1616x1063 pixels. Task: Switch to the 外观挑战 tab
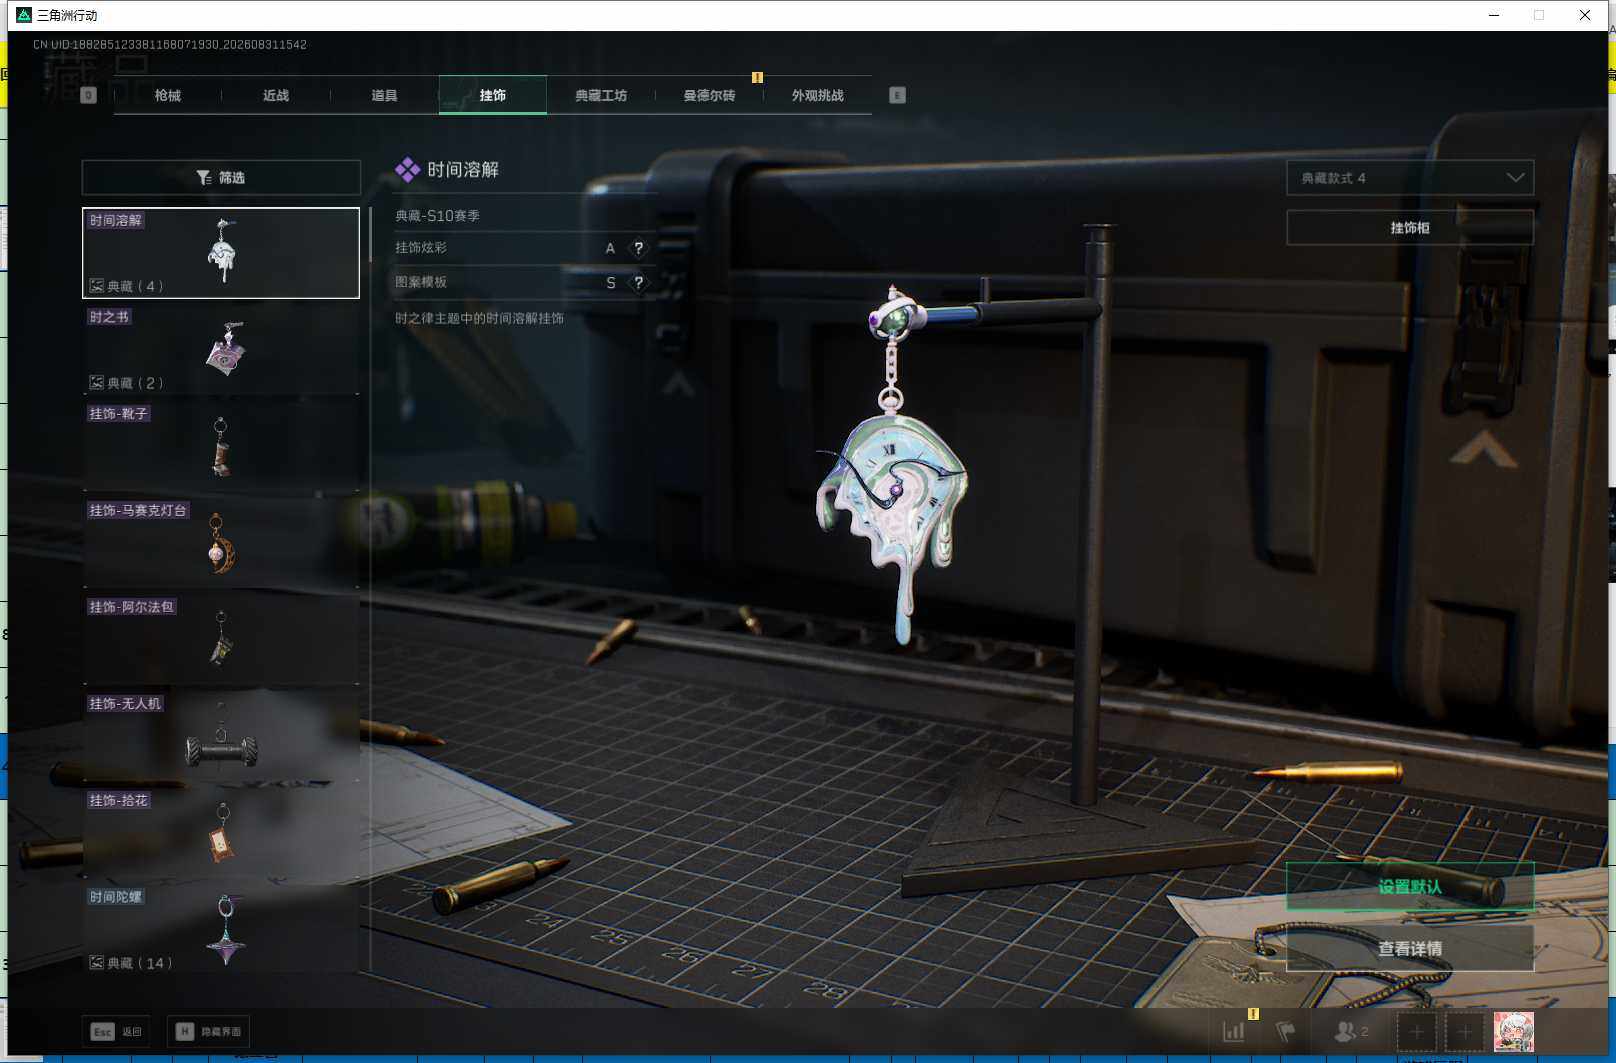[x=818, y=95]
